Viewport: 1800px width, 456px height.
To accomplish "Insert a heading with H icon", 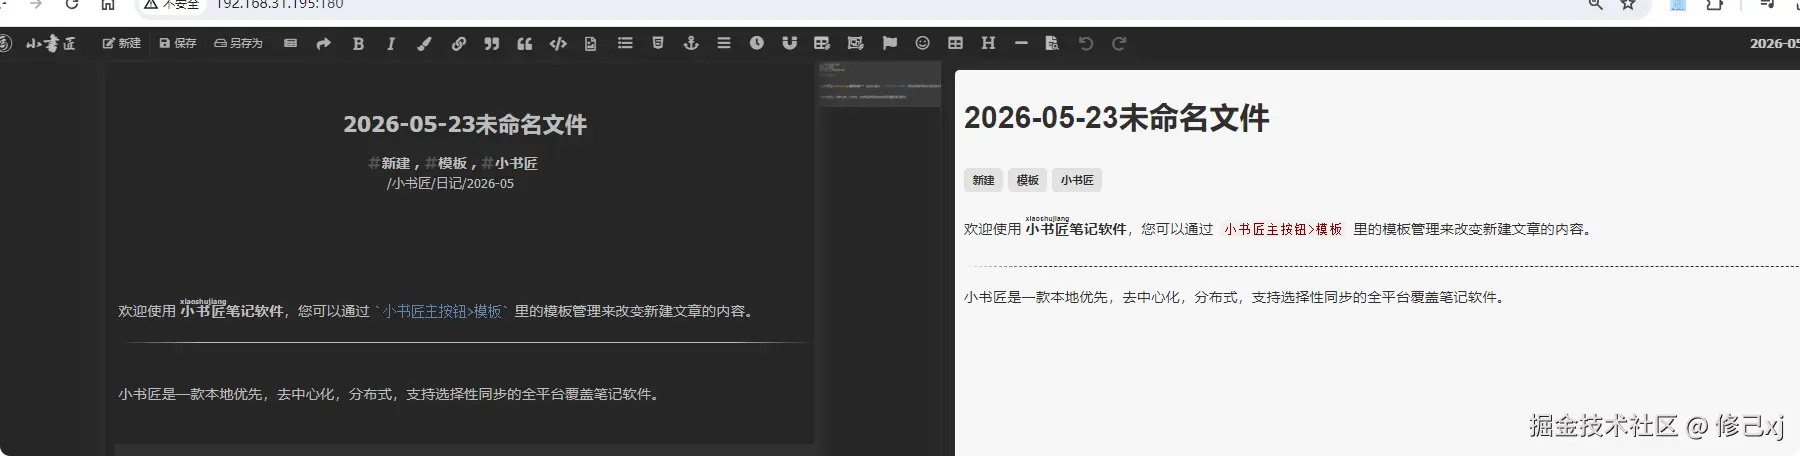I will [x=988, y=43].
